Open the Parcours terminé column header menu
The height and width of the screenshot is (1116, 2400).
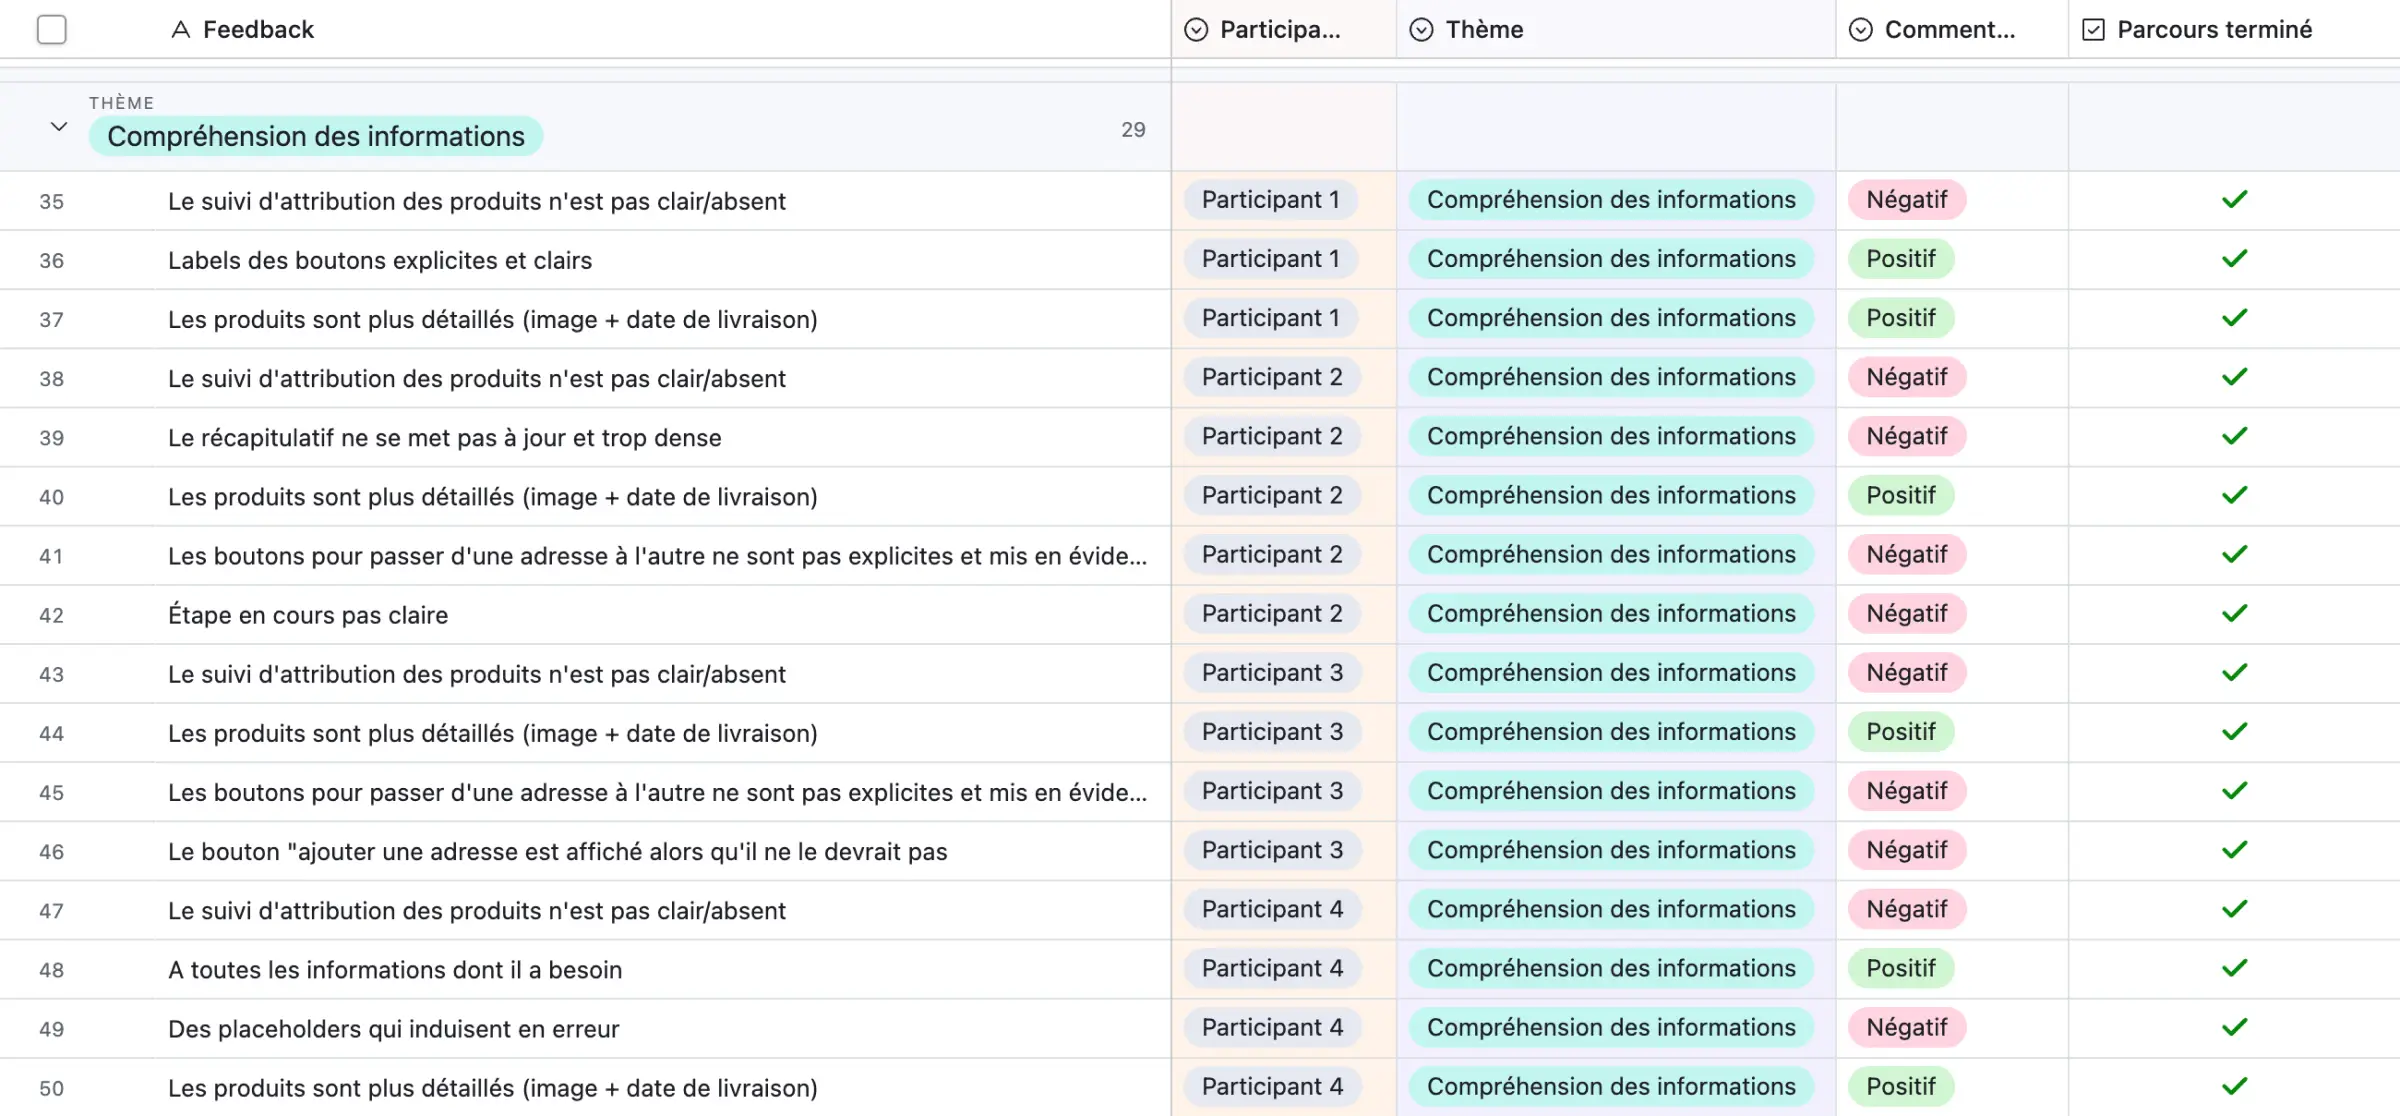pyautogui.click(x=2233, y=30)
